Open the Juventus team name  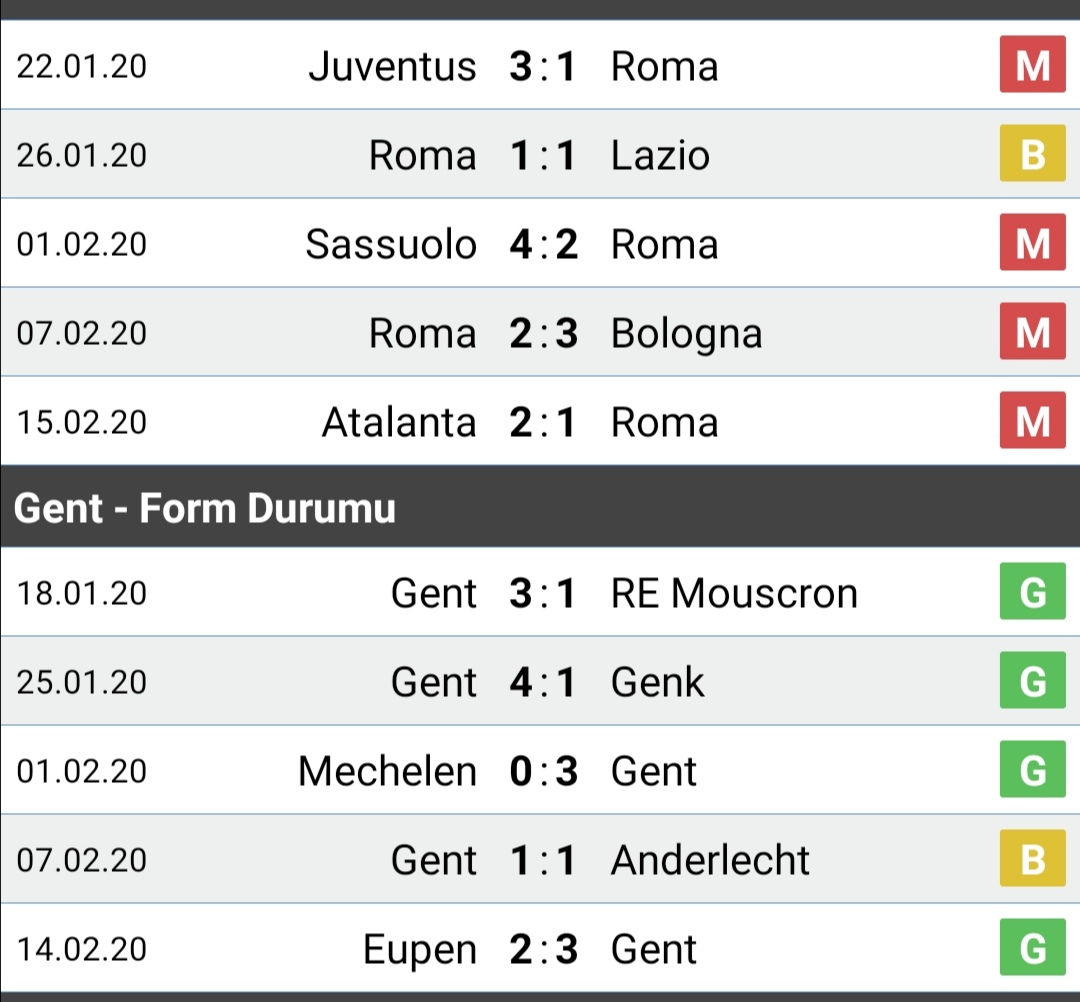tap(392, 67)
